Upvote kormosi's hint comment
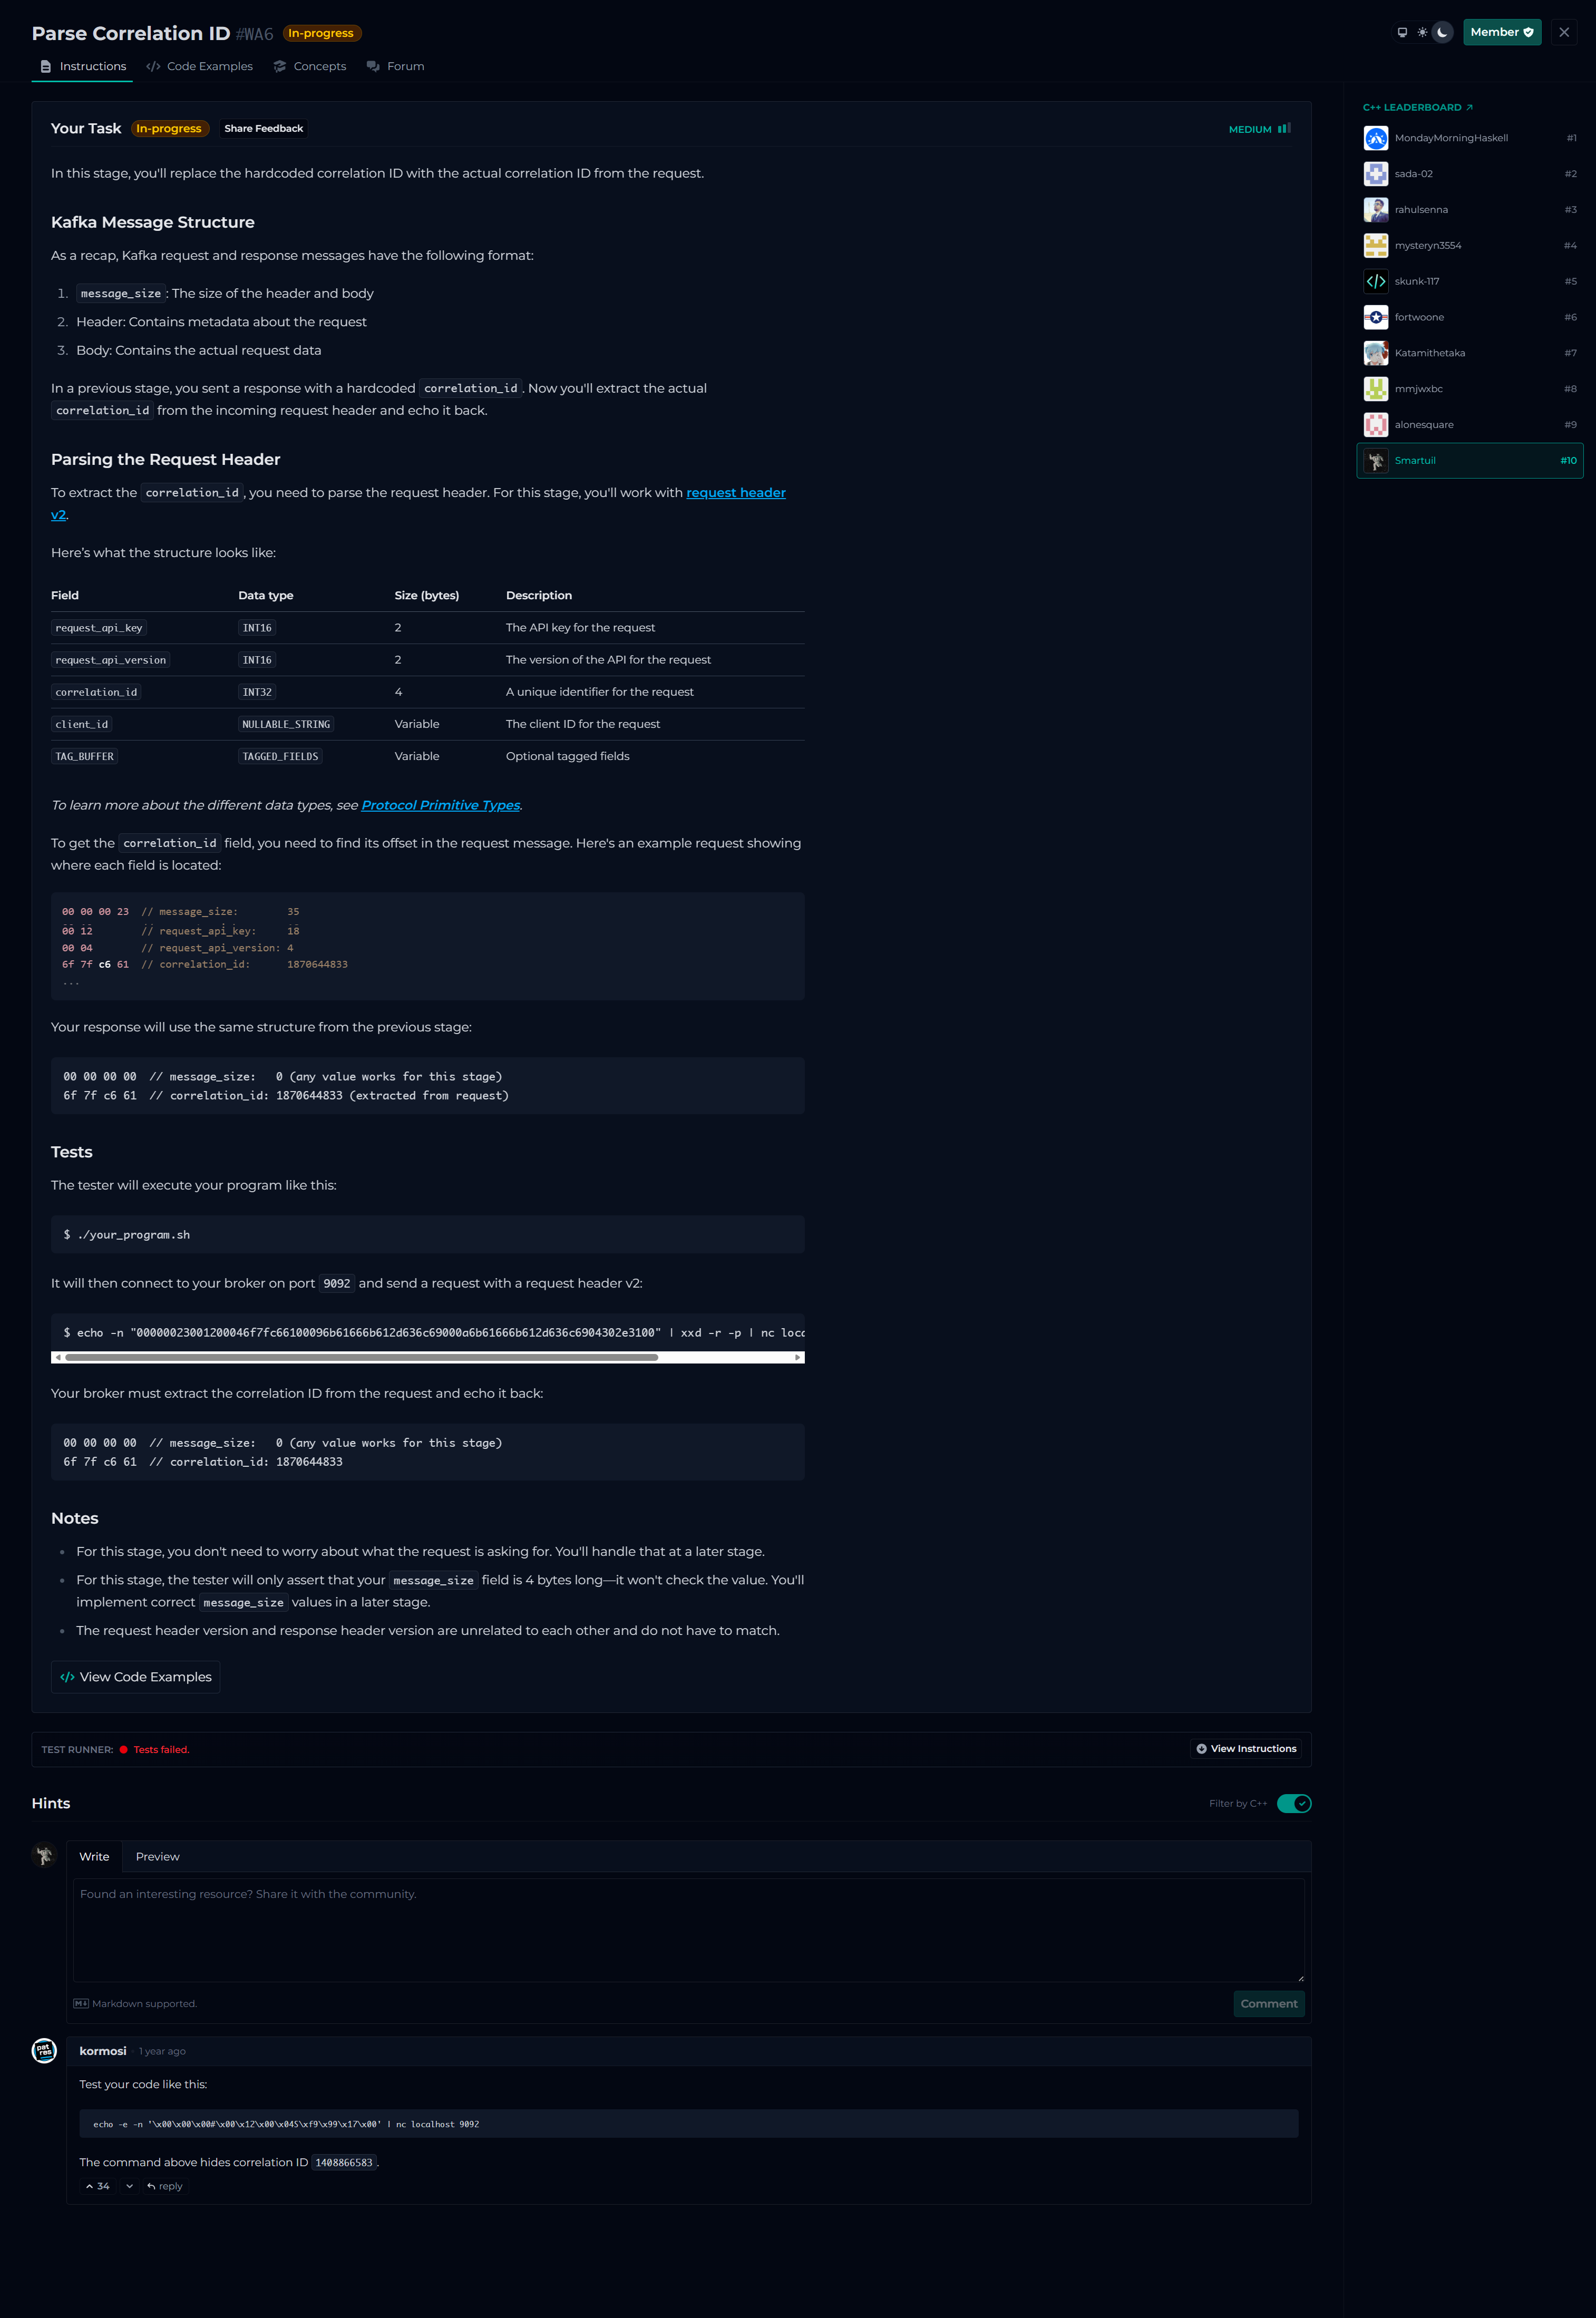The image size is (1596, 2318). coord(97,2186)
